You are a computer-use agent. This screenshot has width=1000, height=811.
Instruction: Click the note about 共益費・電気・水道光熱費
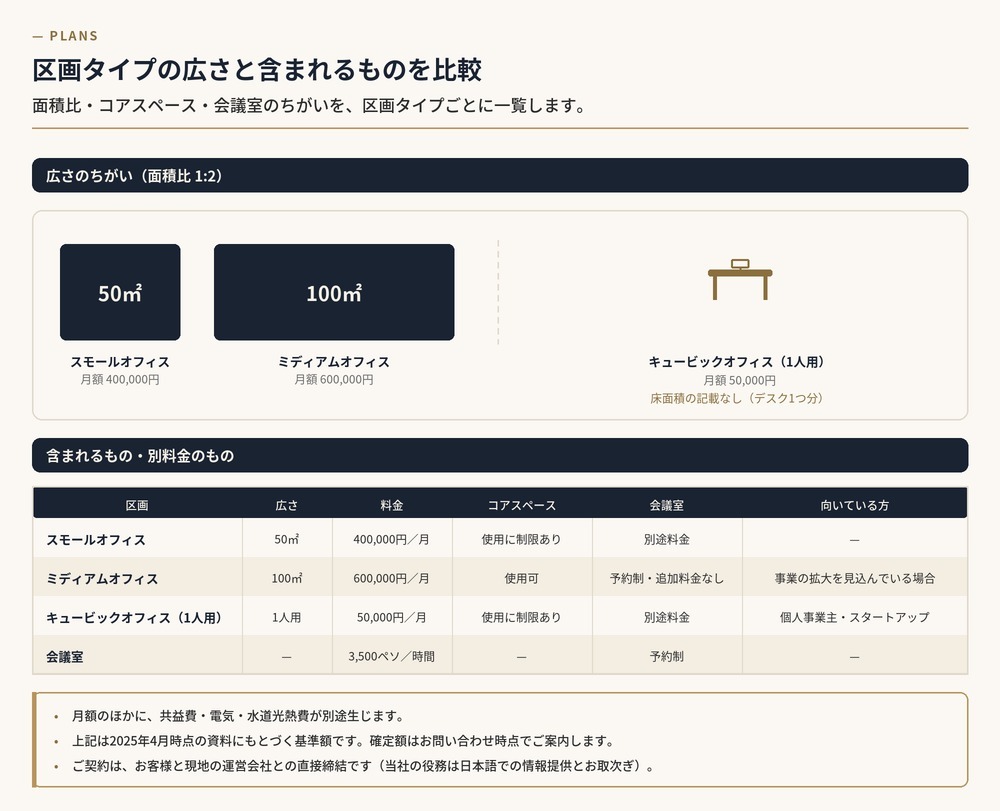point(239,716)
